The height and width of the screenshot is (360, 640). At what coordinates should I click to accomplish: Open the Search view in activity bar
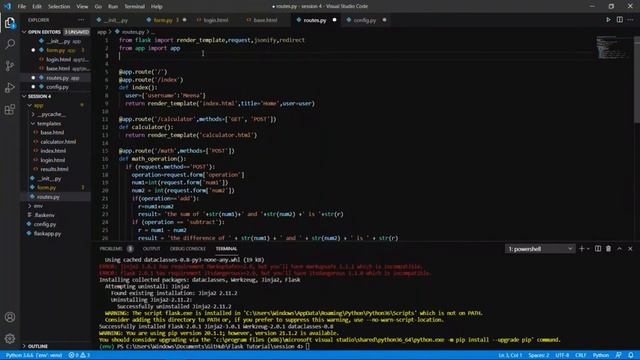(10, 44)
